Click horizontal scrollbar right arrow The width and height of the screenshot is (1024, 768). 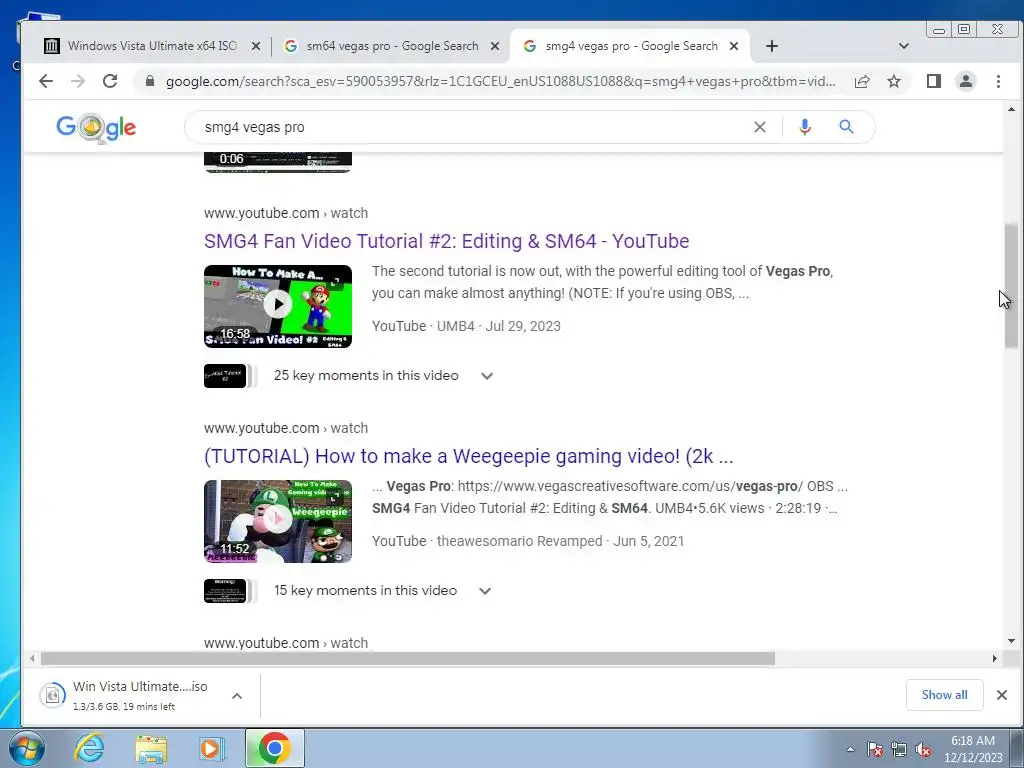pyautogui.click(x=995, y=658)
